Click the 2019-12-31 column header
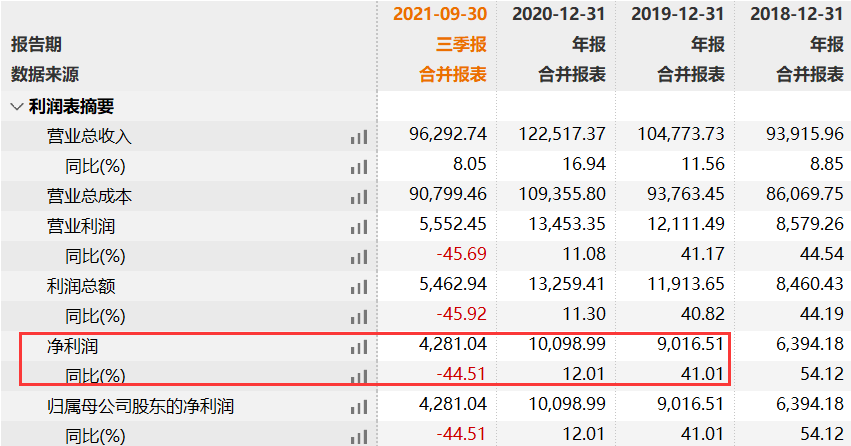851x446 pixels. click(x=677, y=14)
